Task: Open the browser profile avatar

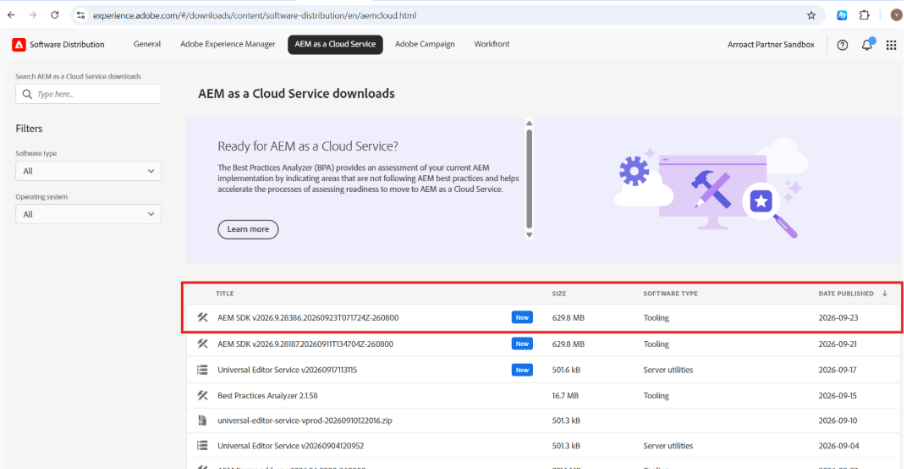Action: (897, 16)
